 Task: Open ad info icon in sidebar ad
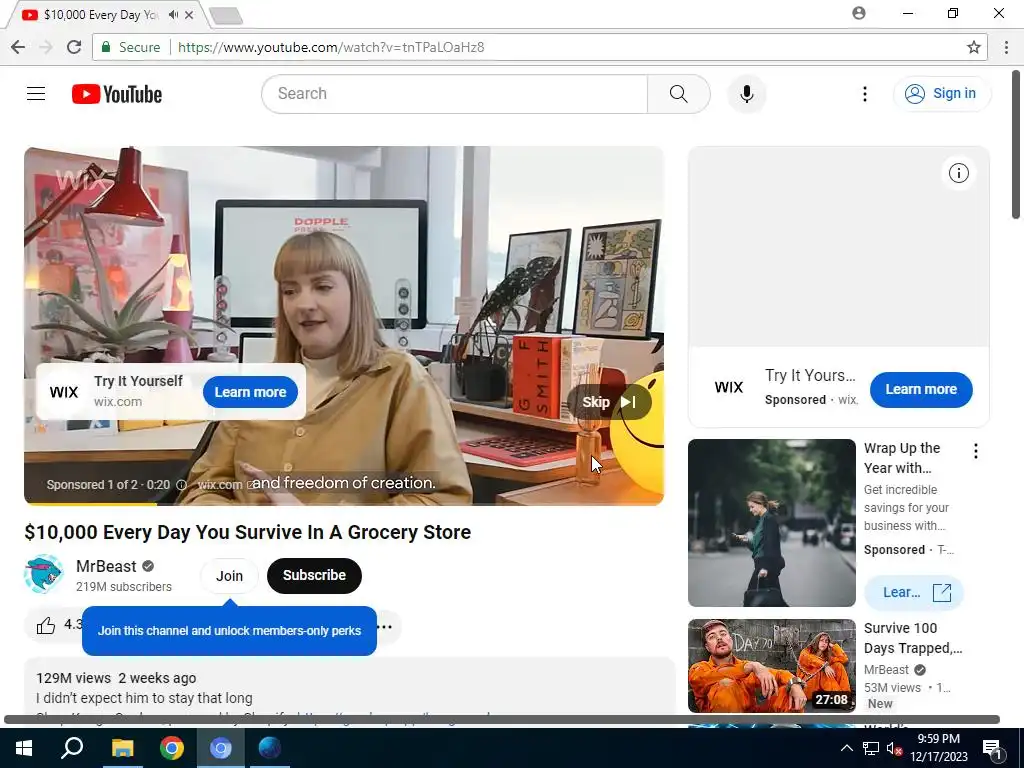click(x=959, y=173)
